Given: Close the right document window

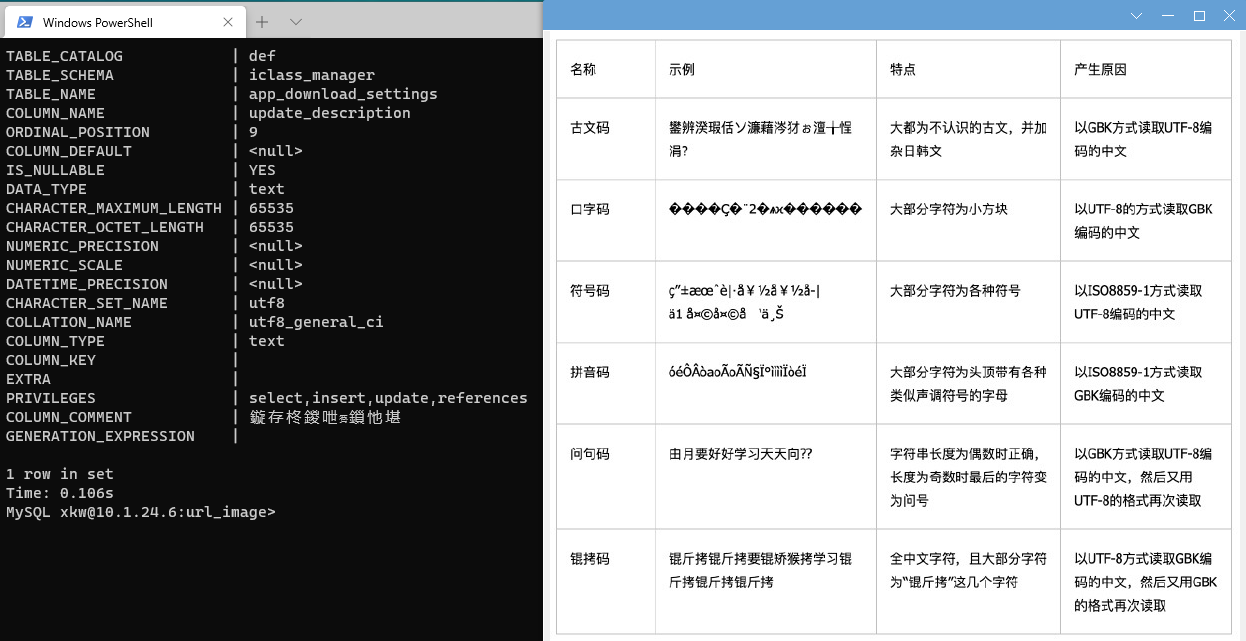Looking at the screenshot, I should [1229, 16].
